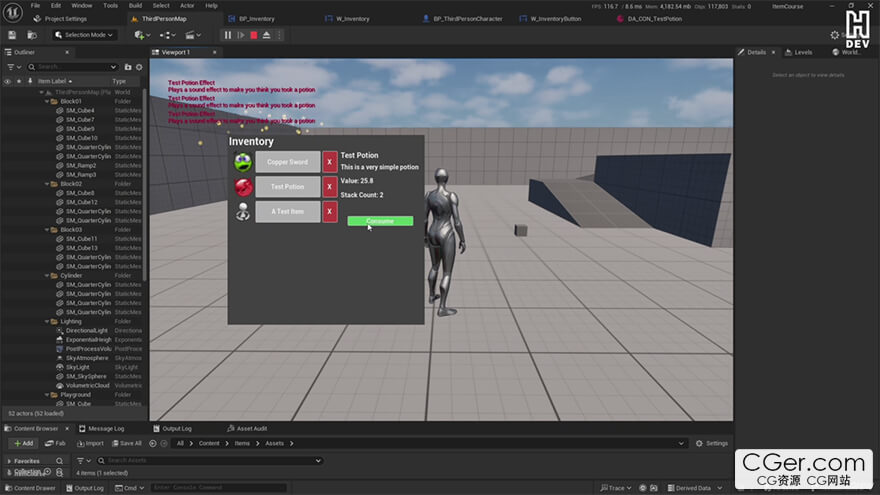Open the Selection Mode dropdown
The image size is (880, 495).
tap(86, 35)
